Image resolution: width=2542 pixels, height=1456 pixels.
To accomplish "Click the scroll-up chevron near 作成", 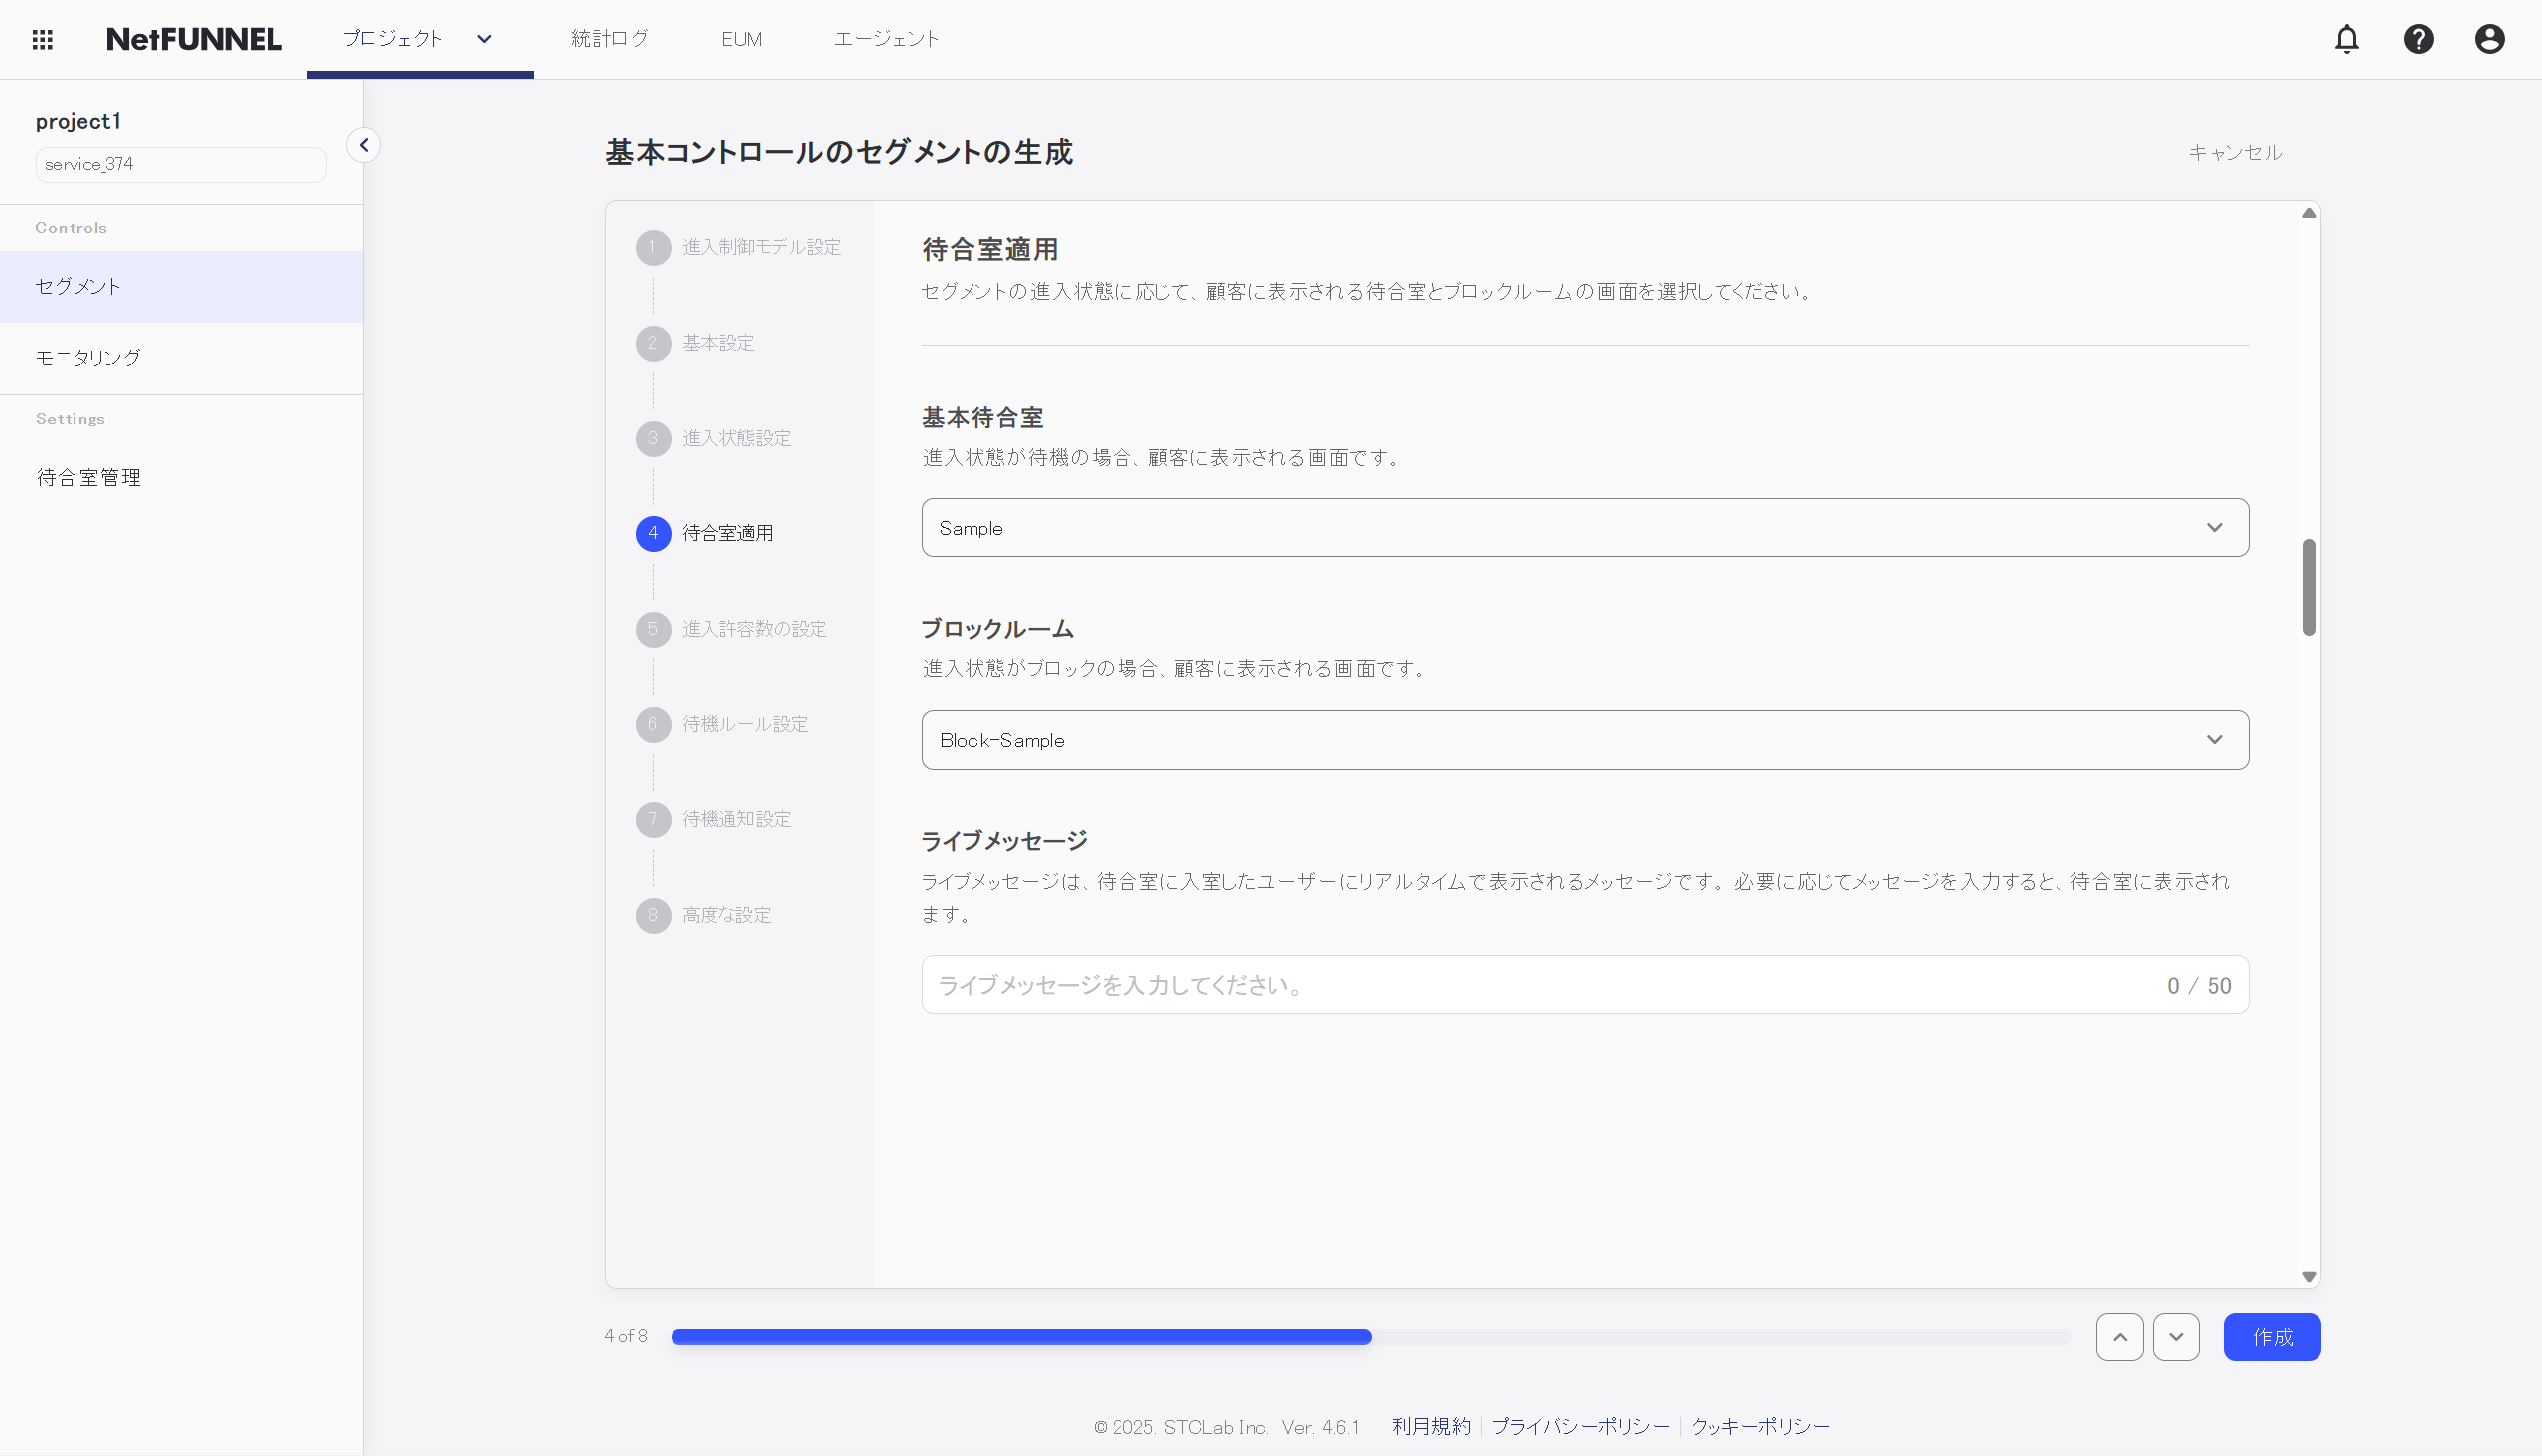I will pos(2119,1336).
